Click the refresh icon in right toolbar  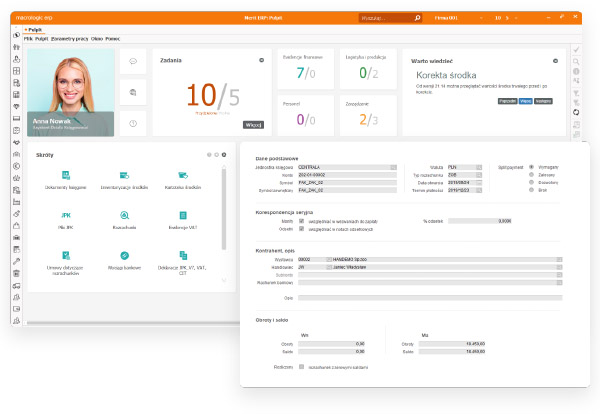tap(576, 112)
